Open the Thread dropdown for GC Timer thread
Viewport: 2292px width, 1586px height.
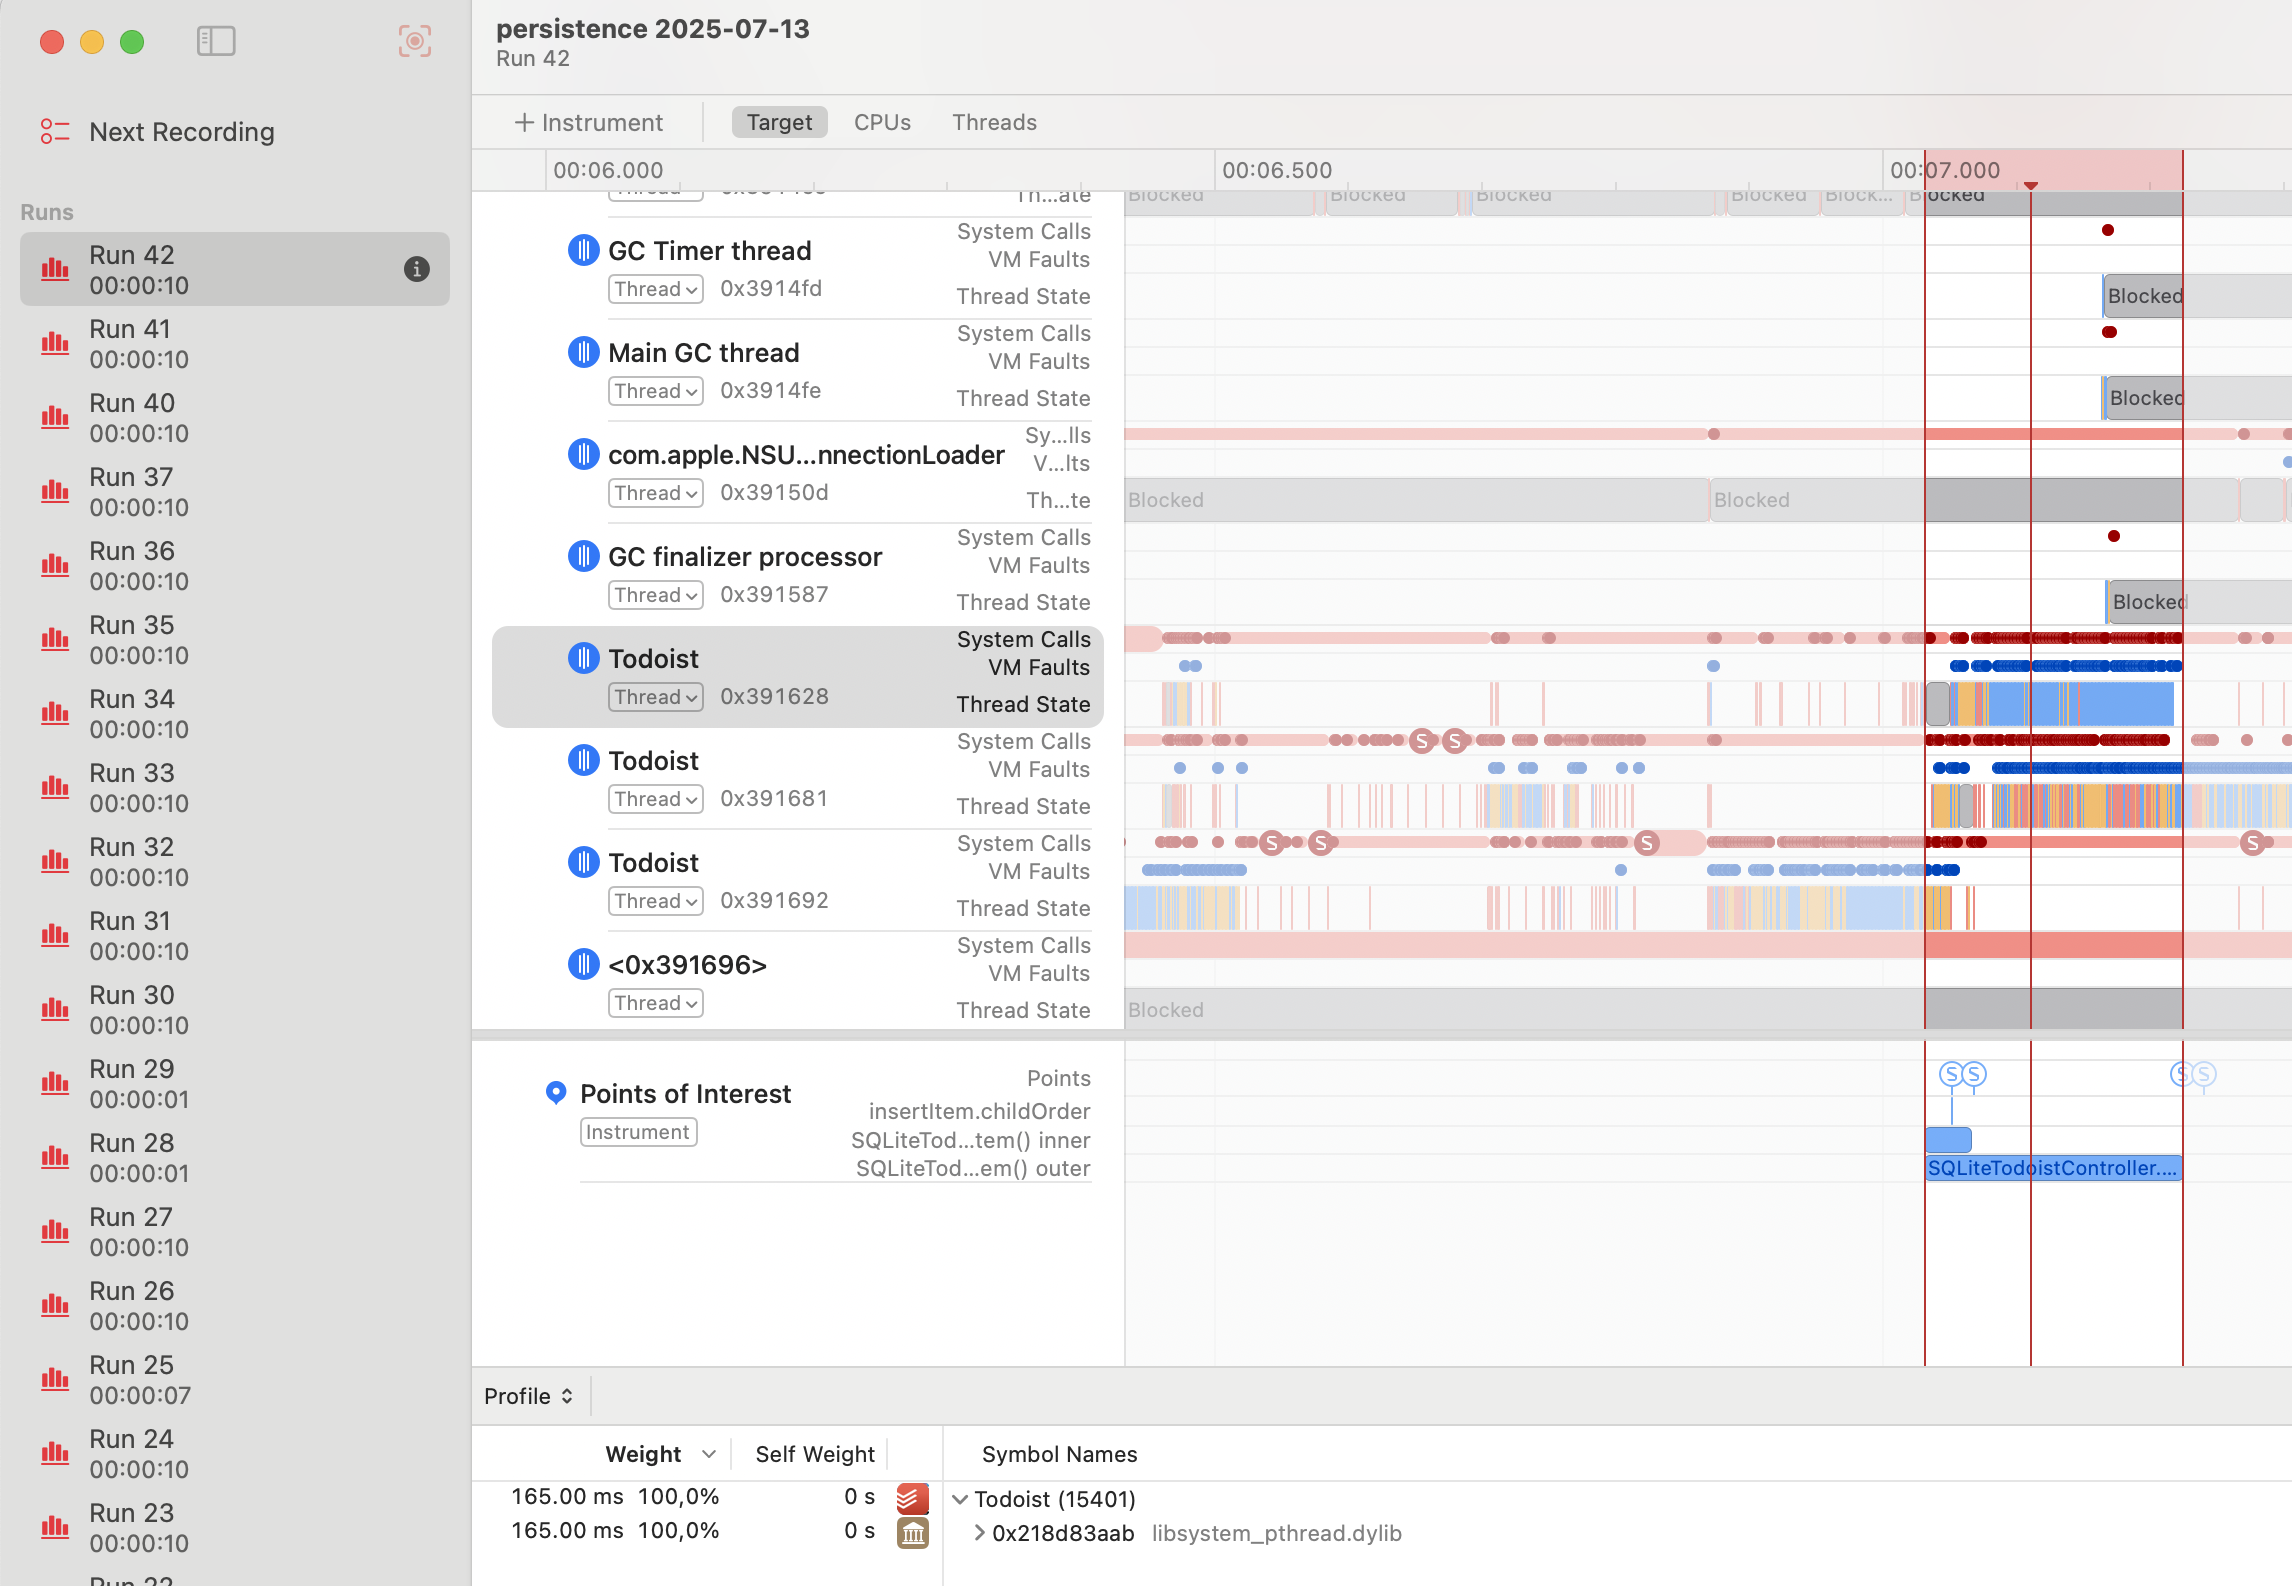pyautogui.click(x=655, y=288)
